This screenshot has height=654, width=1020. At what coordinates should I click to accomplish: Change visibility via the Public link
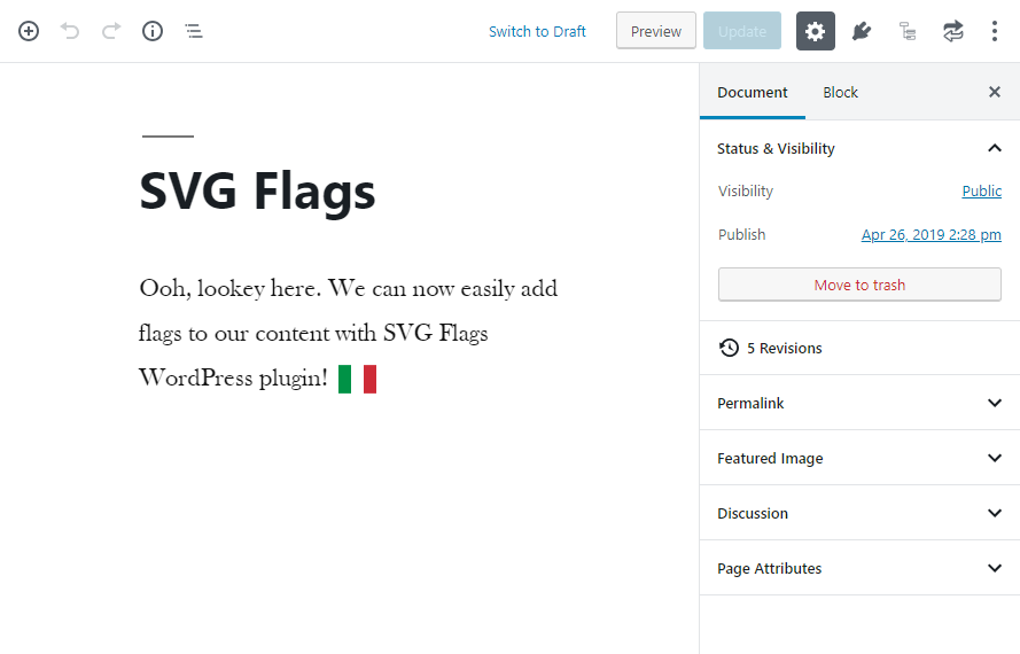click(x=981, y=191)
